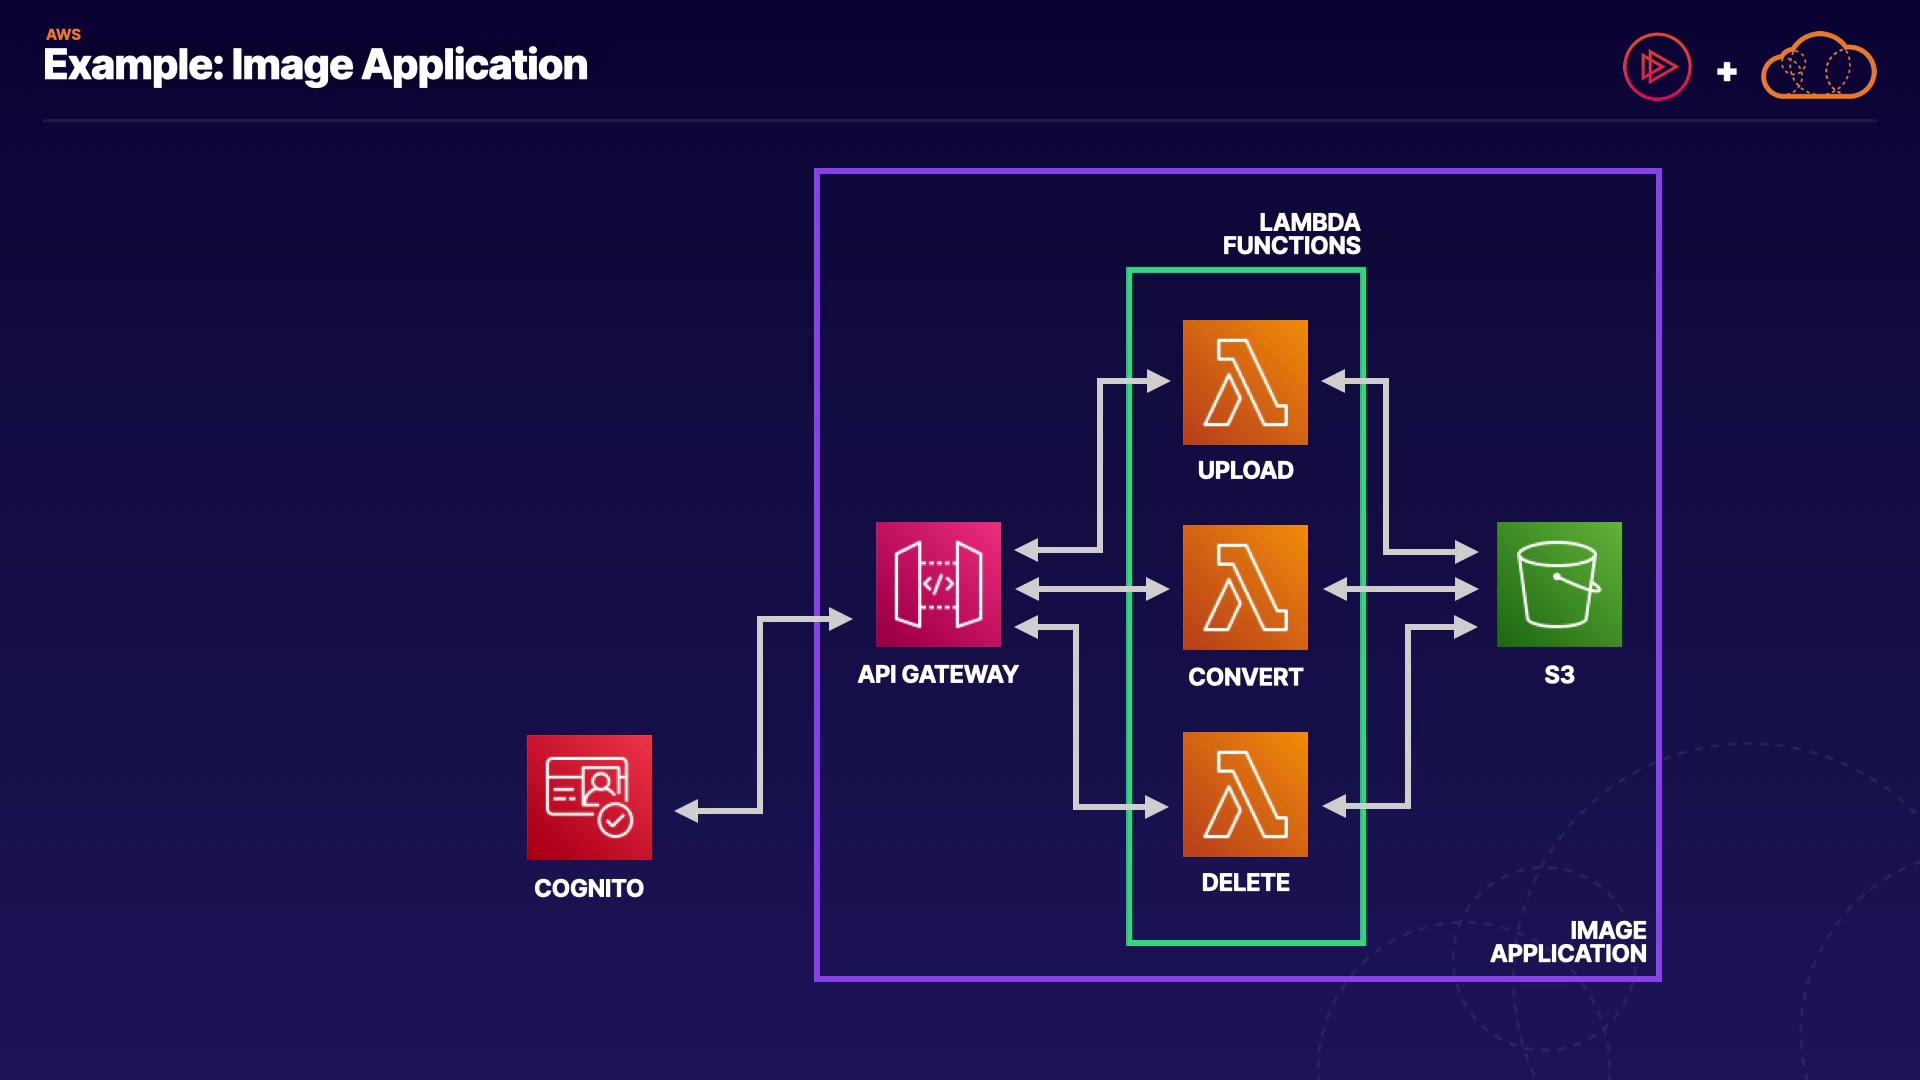
Task: Click the UPLOAD label under the lambda
Action: pyautogui.click(x=1245, y=470)
